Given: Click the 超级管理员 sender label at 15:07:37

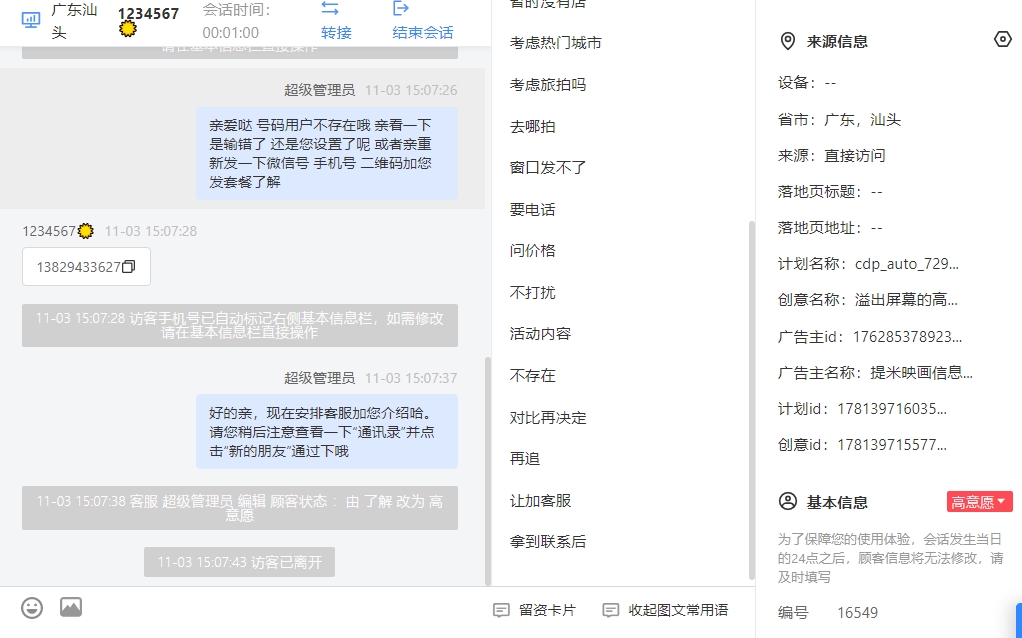Looking at the screenshot, I should pos(319,378).
